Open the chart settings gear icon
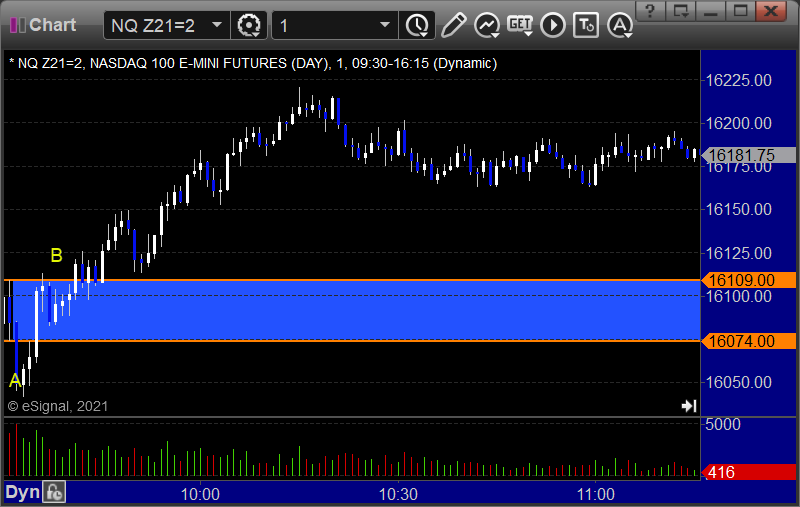The height and width of the screenshot is (507, 800). [x=249, y=25]
